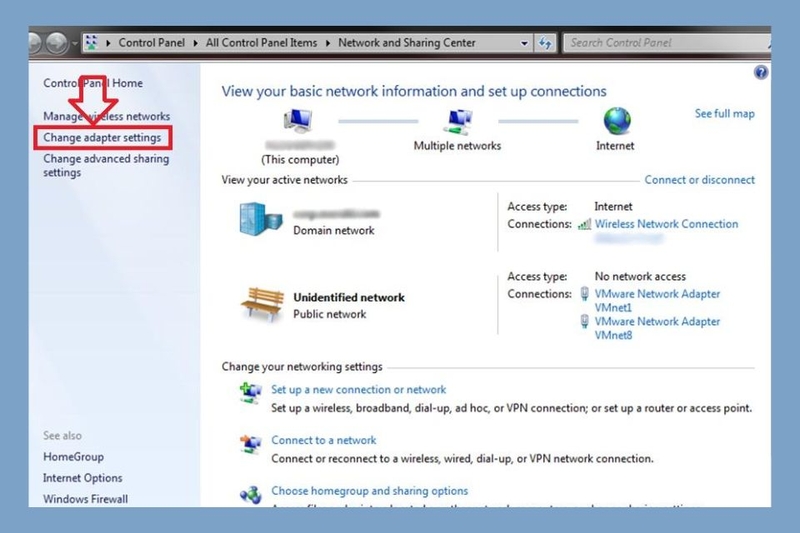Click the Search Control Panel field

click(666, 43)
